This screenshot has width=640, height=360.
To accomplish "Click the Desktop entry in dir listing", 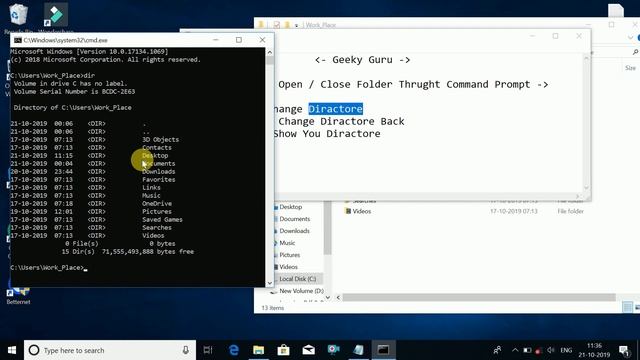I will pos(155,156).
